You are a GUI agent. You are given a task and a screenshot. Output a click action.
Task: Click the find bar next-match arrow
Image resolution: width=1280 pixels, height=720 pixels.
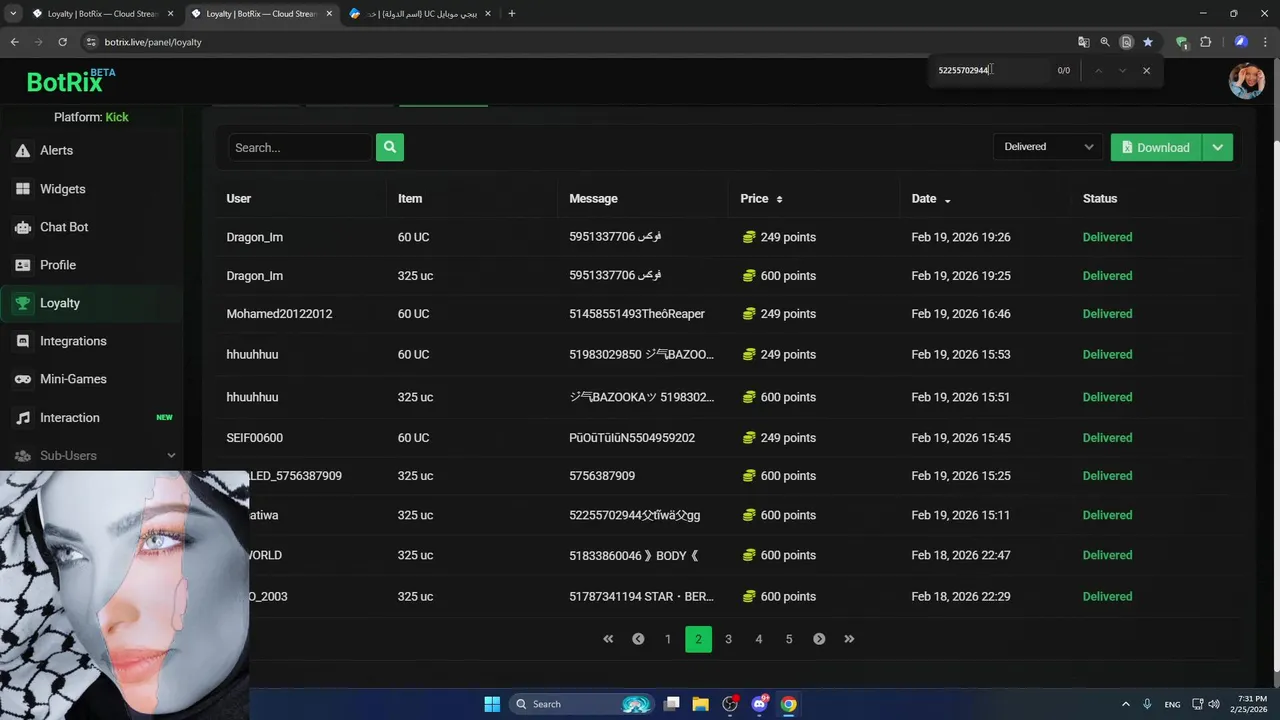[1122, 70]
